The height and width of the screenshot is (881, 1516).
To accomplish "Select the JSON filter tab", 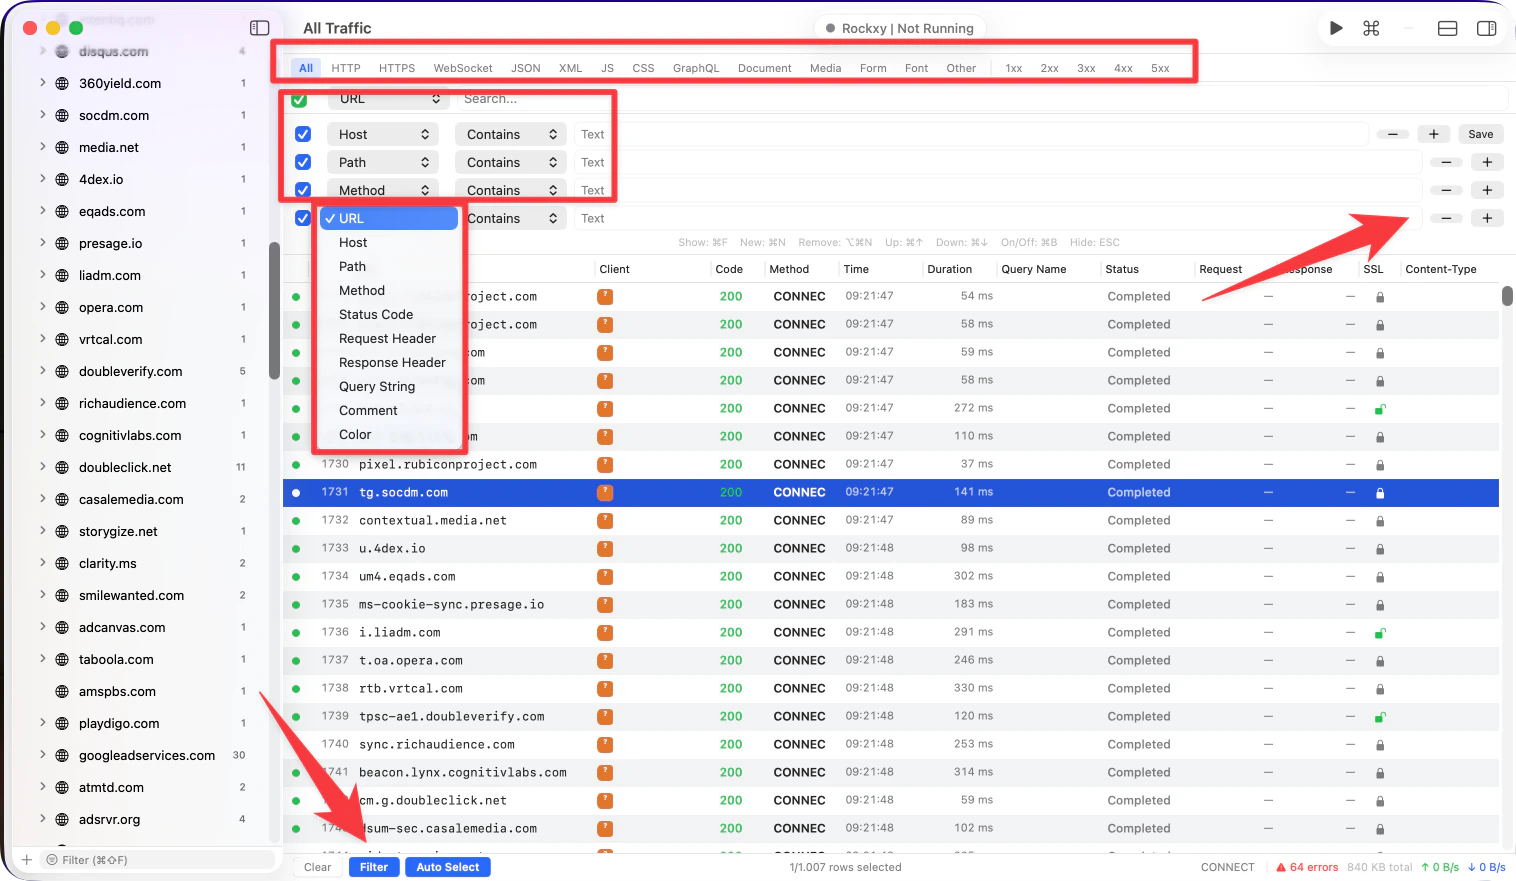I will click(526, 68).
